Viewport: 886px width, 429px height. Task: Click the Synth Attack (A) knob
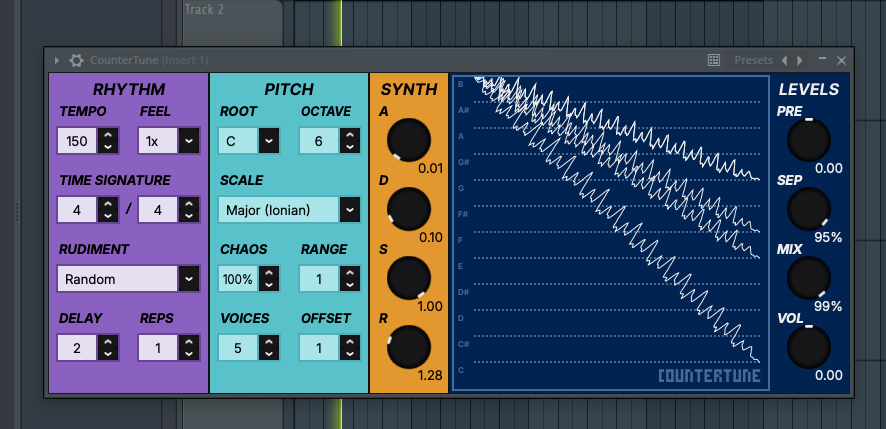pyautogui.click(x=409, y=140)
